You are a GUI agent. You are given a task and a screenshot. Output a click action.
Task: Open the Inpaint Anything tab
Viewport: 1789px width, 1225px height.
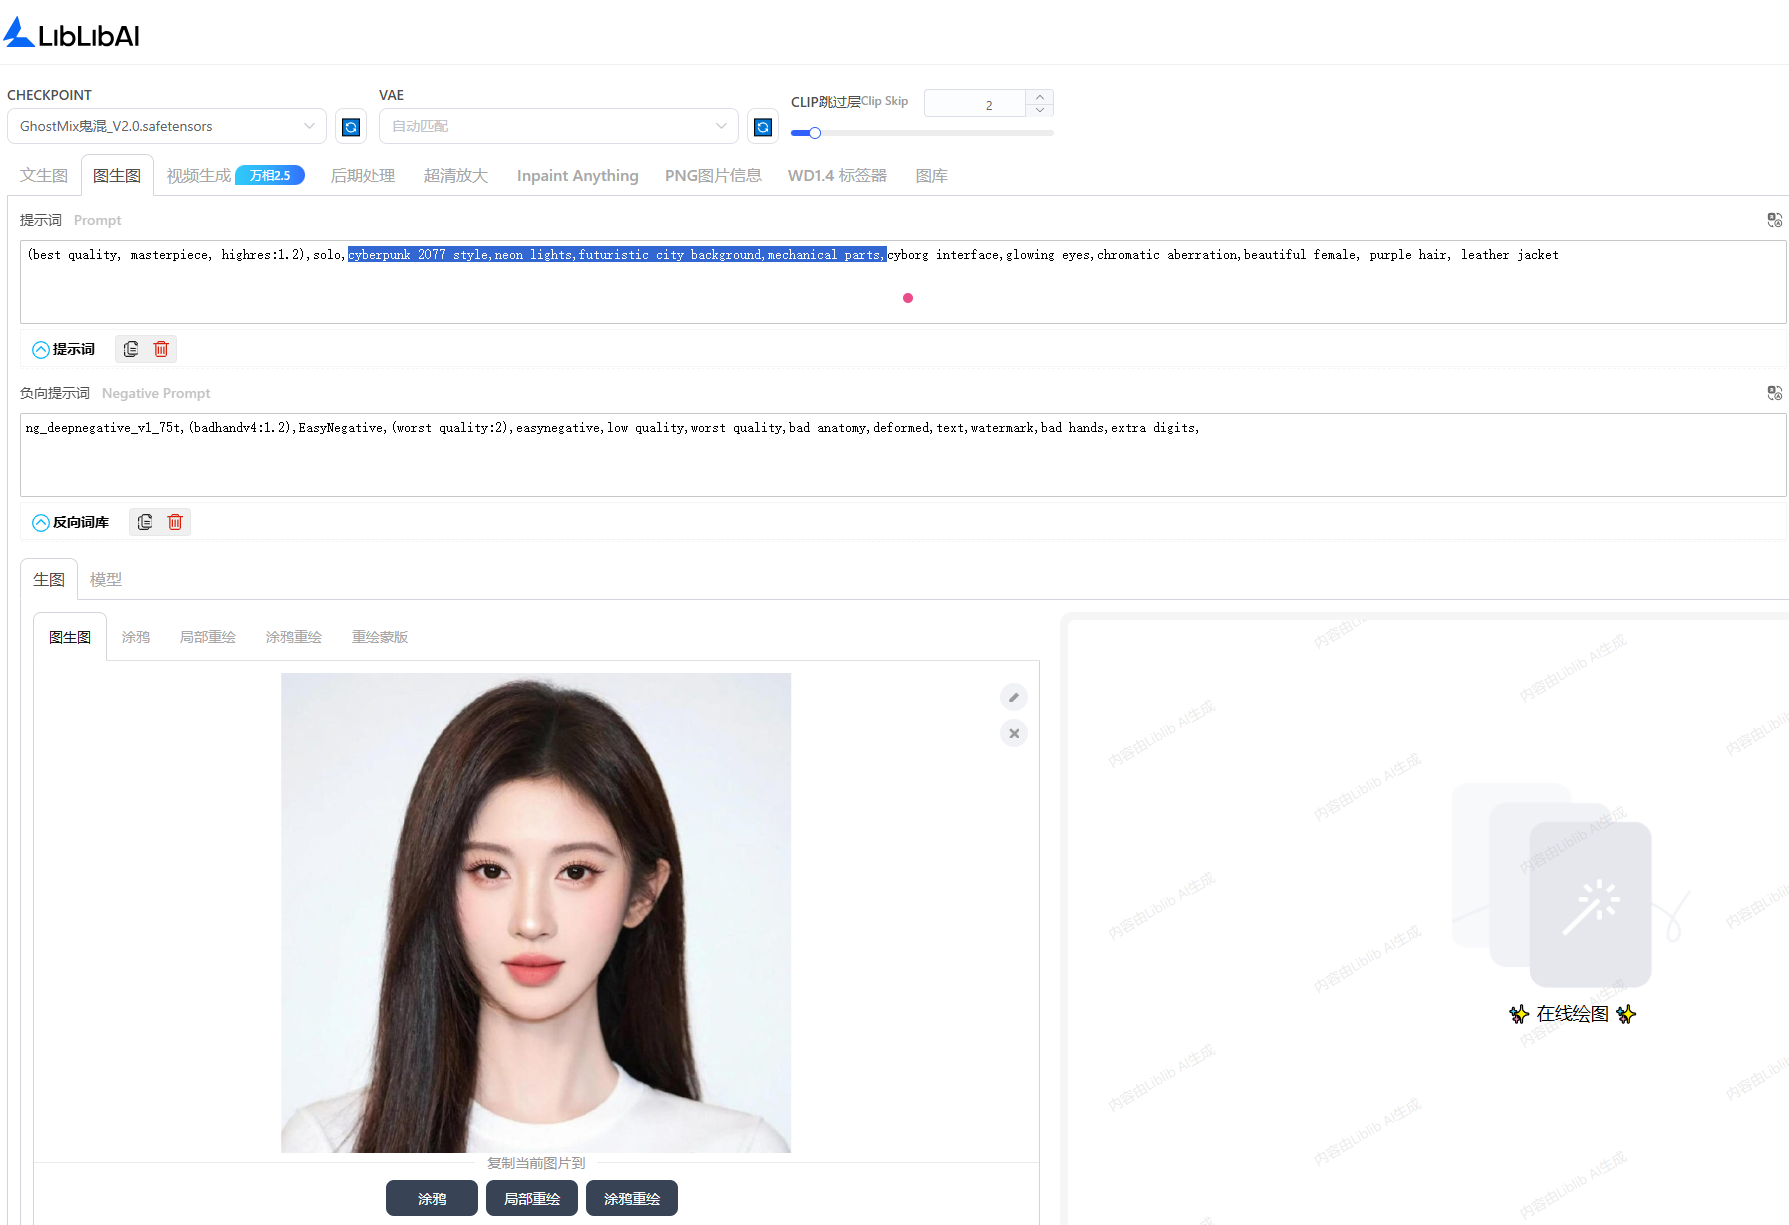(577, 176)
